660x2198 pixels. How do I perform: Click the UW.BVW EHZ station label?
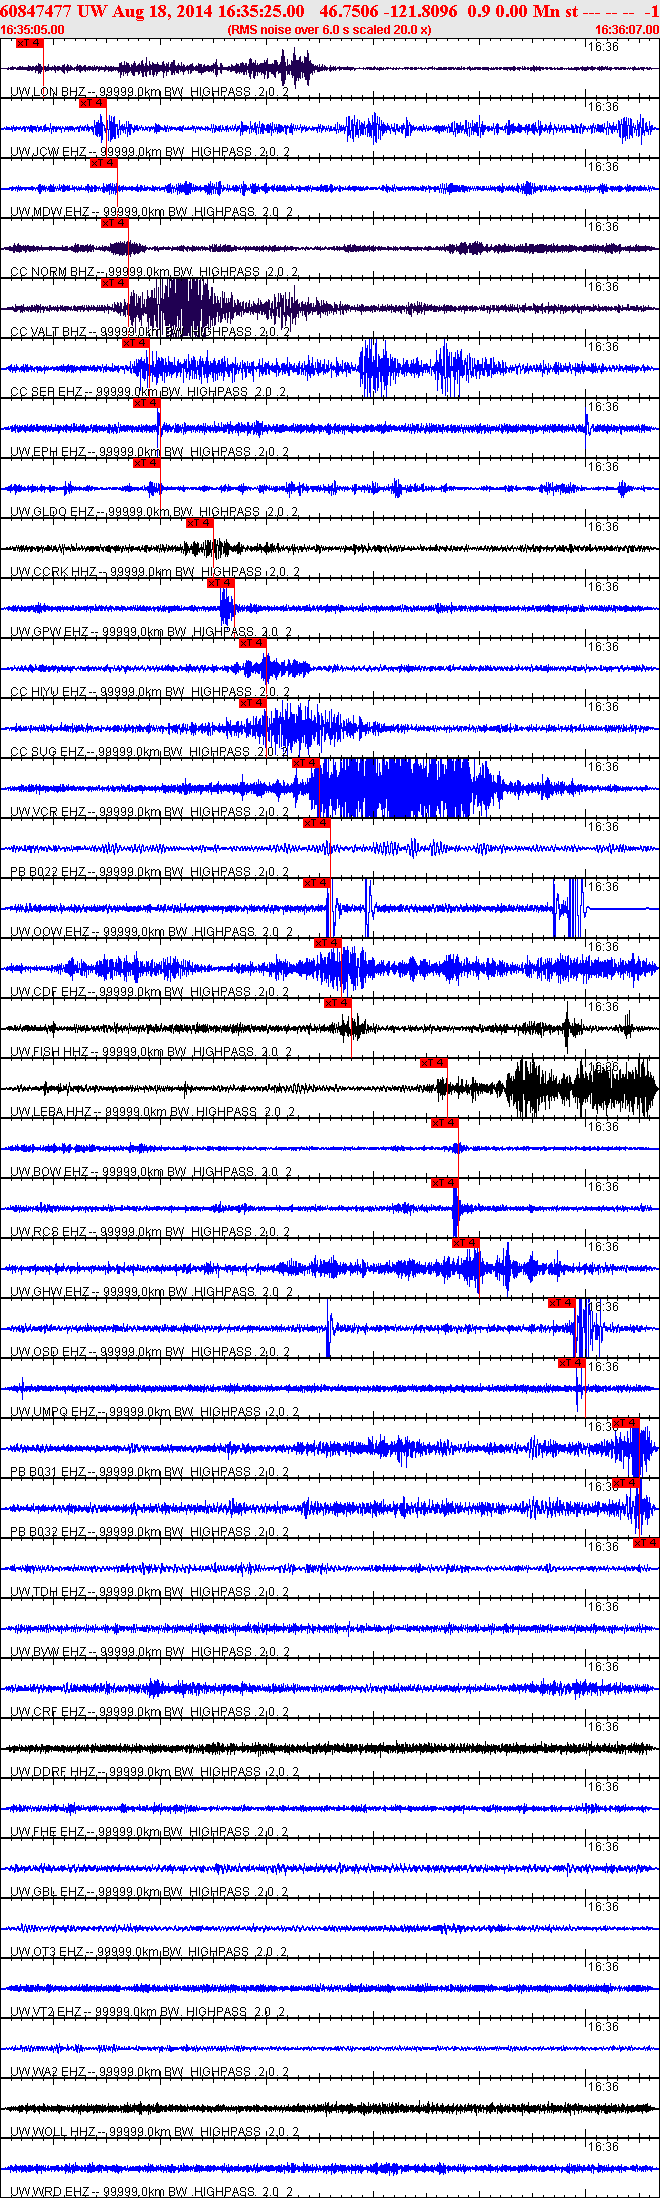48,1652
